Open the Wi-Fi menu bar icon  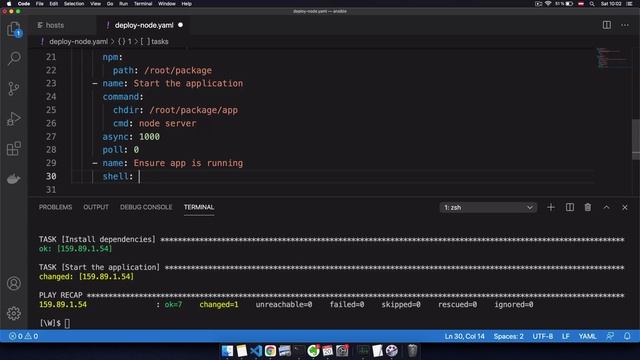(548, 4)
